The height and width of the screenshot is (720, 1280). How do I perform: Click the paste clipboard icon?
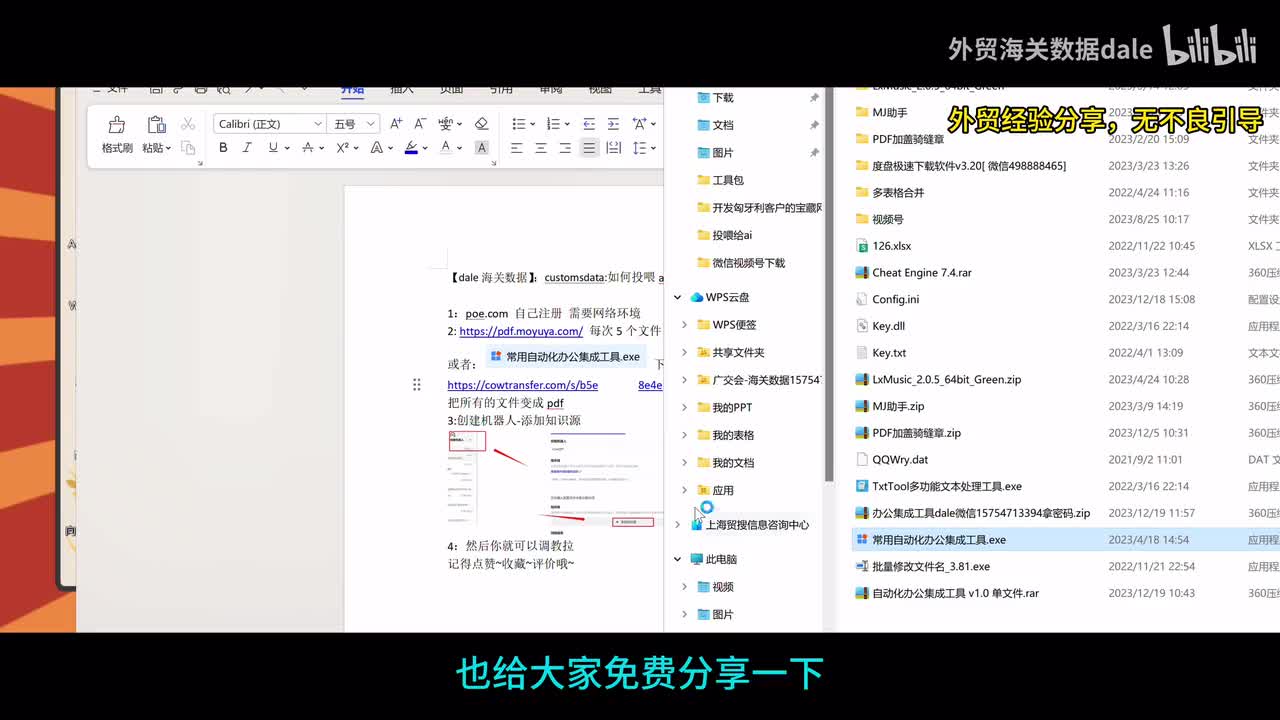156,125
